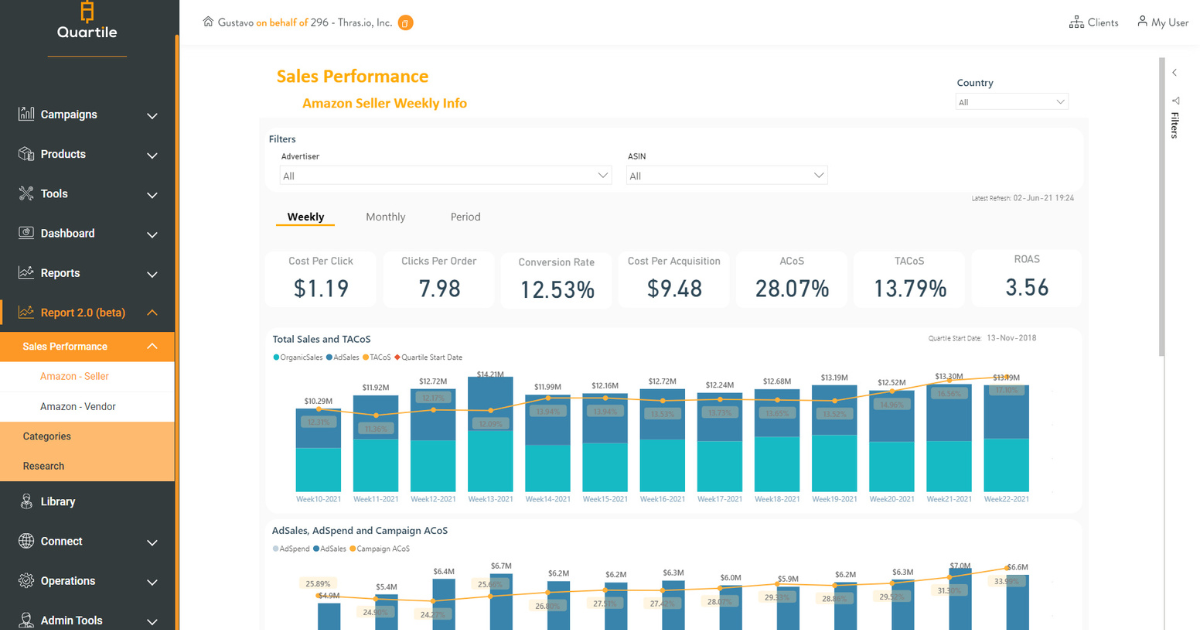The width and height of the screenshot is (1200, 630).
Task: Click the Amazon Seller Weekly Info heading
Action: coord(384,103)
